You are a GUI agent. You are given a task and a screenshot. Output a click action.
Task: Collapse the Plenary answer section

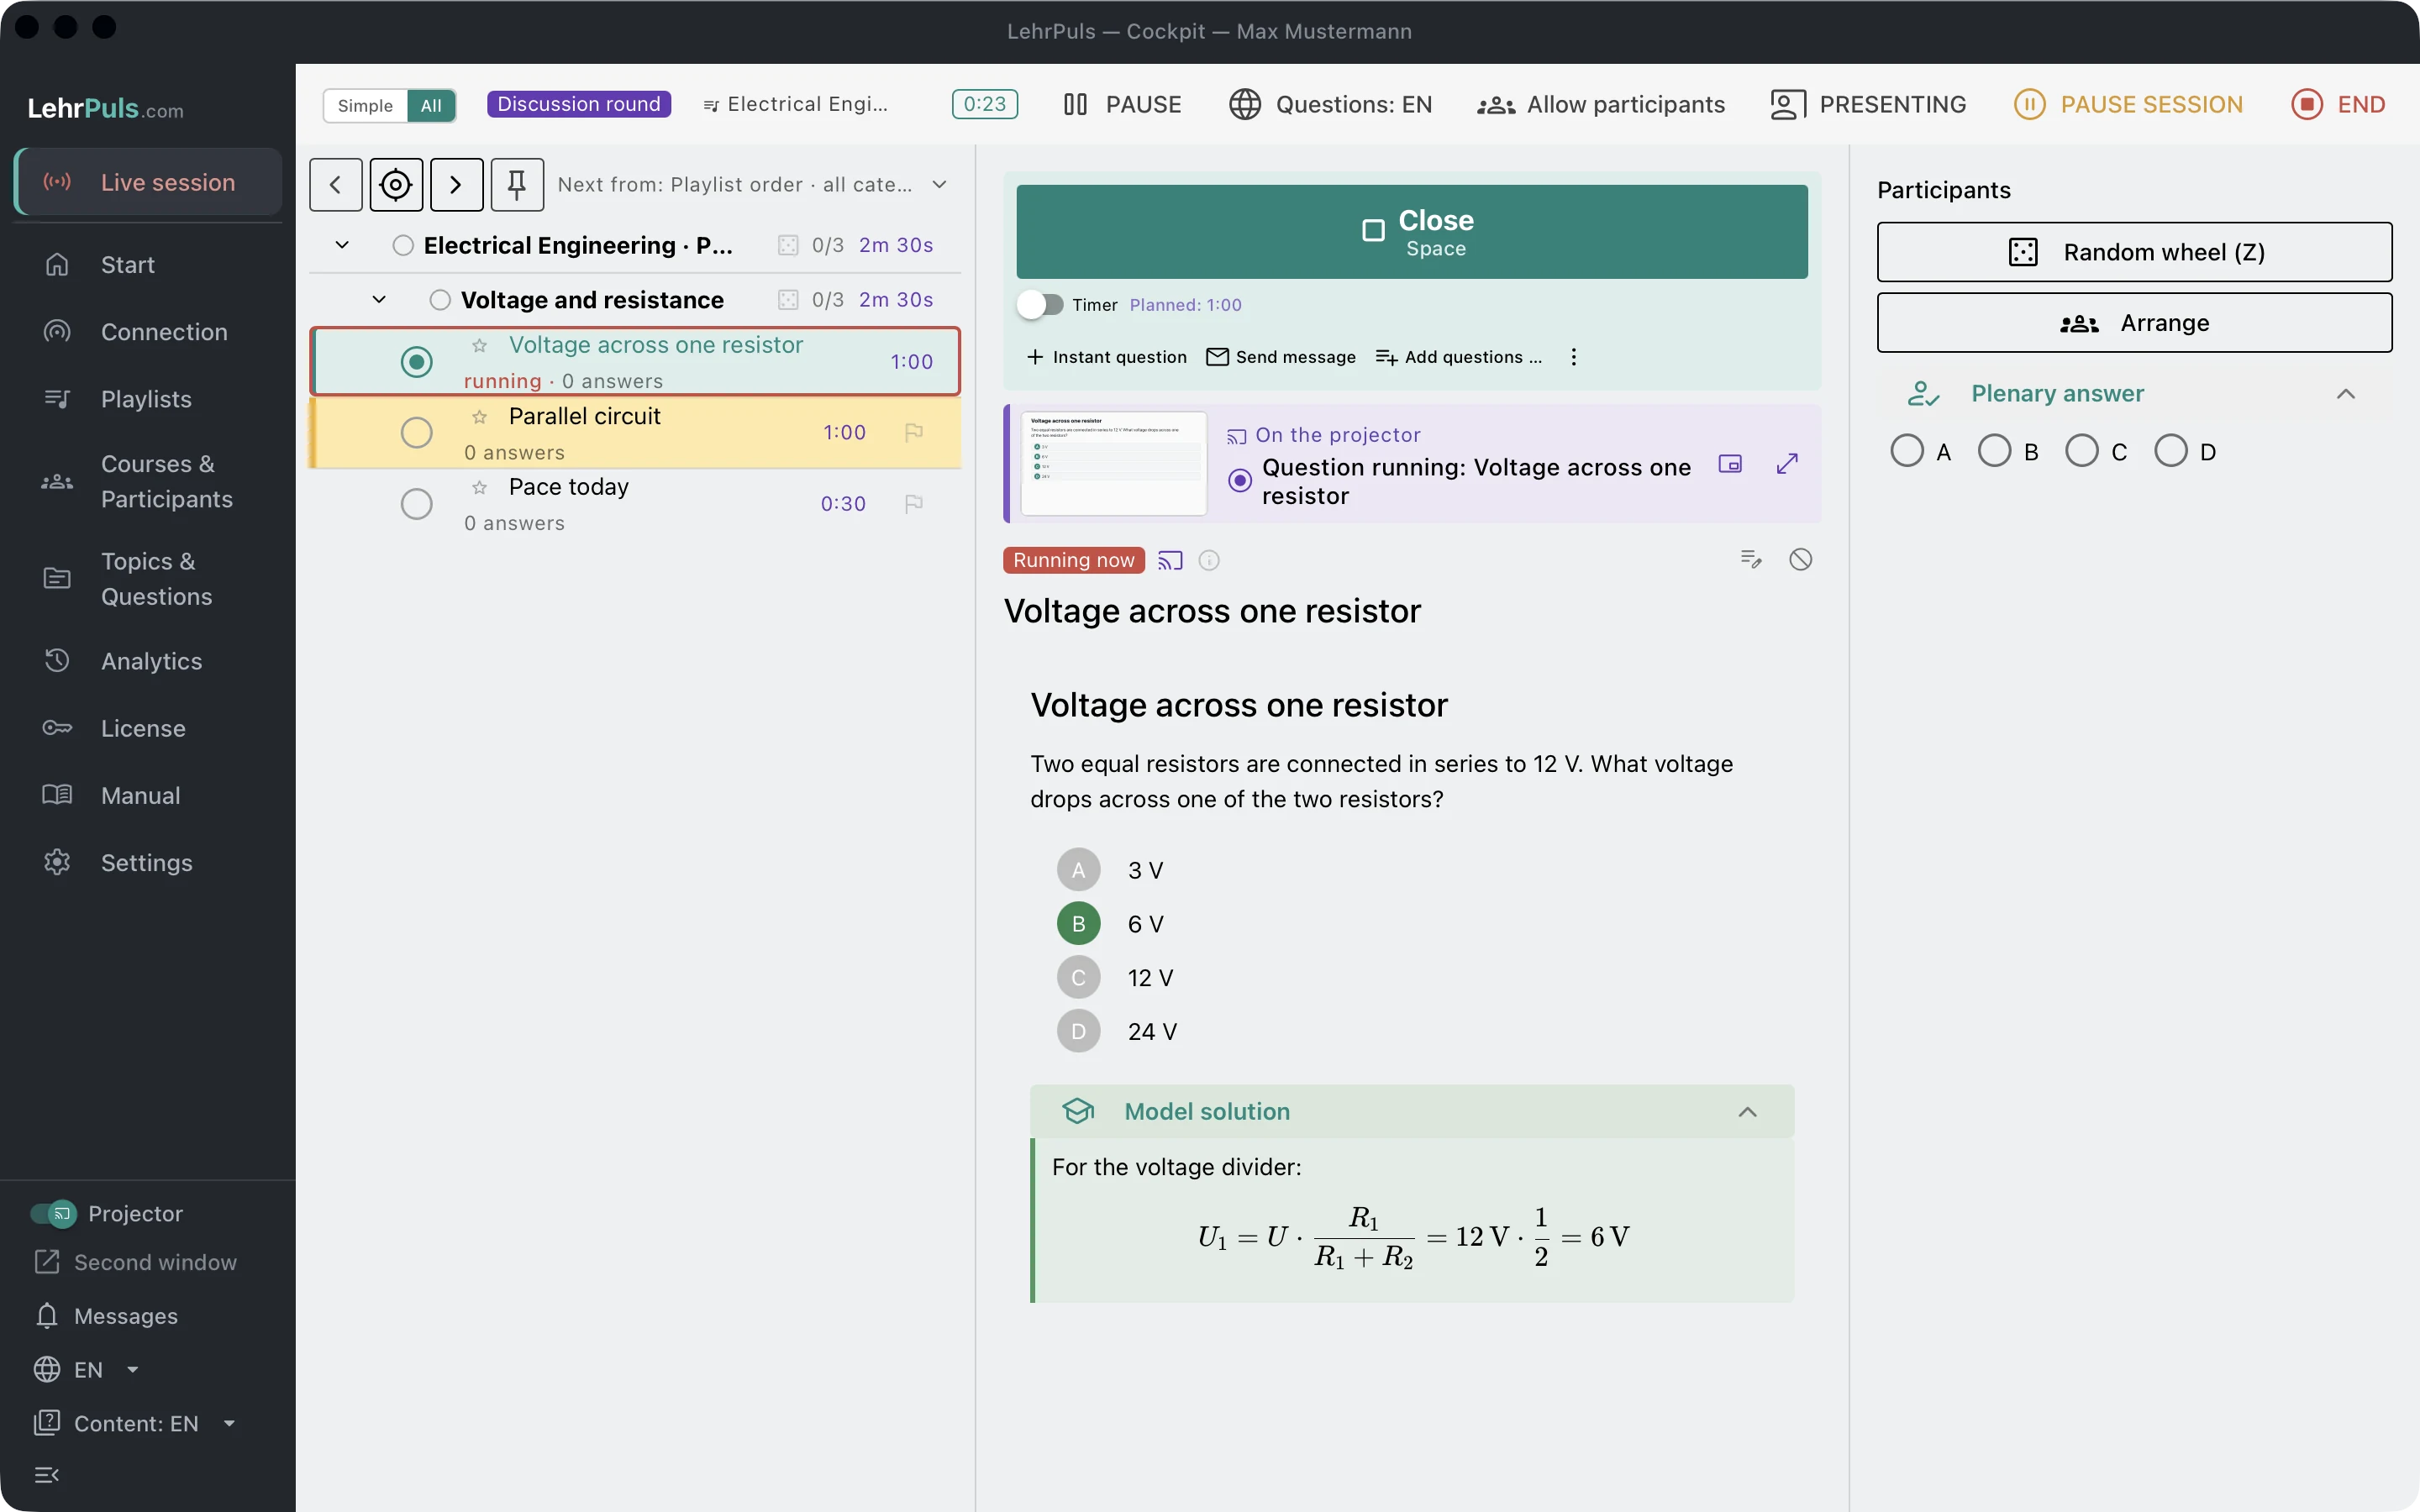tap(2345, 394)
